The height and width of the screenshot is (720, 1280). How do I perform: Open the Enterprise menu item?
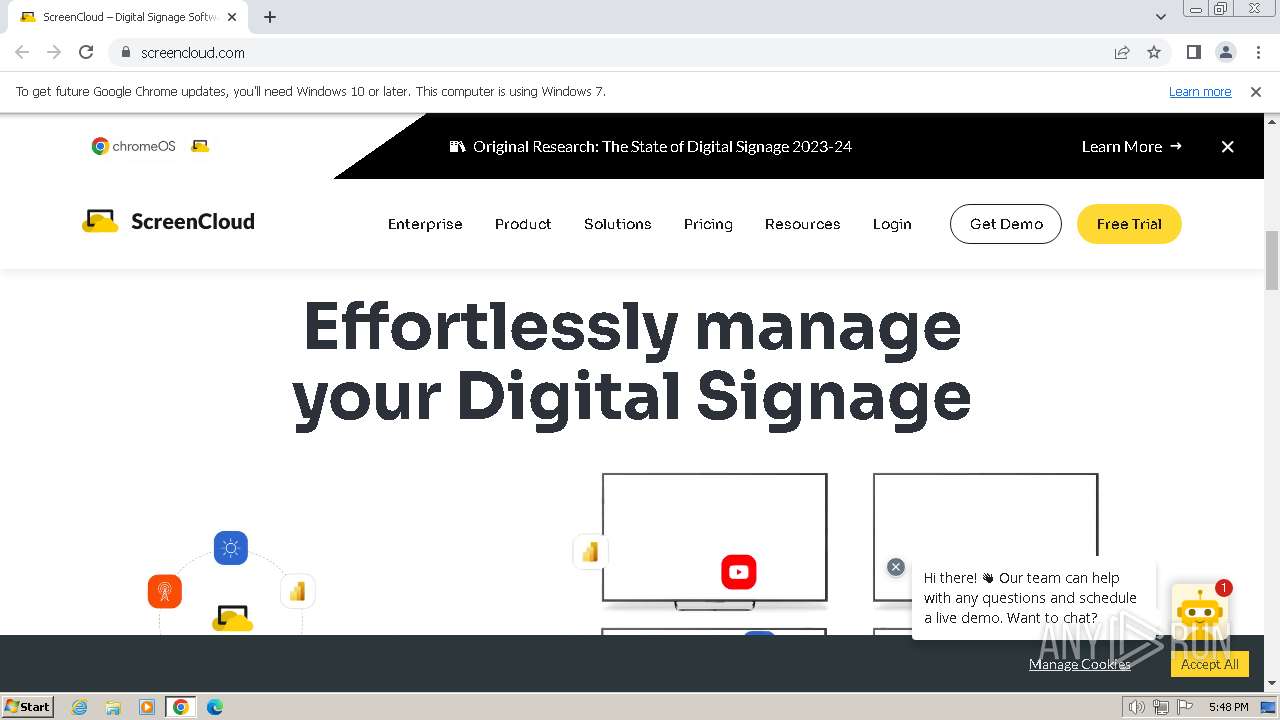pos(425,224)
